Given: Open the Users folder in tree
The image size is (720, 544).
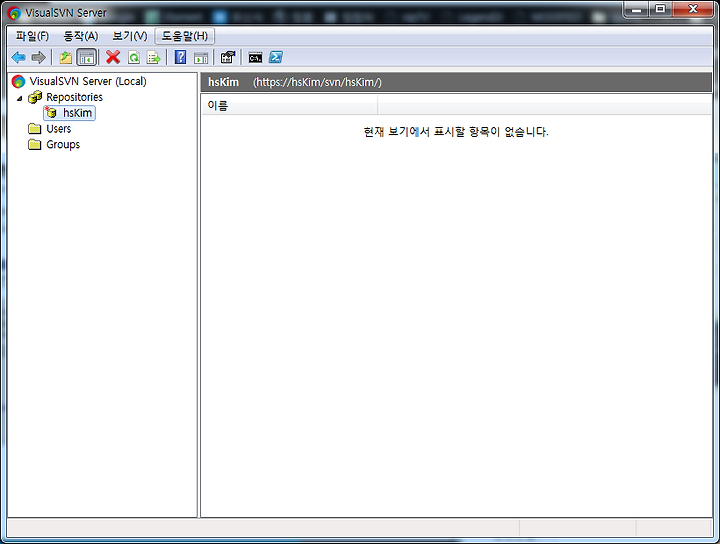Looking at the screenshot, I should click(59, 129).
